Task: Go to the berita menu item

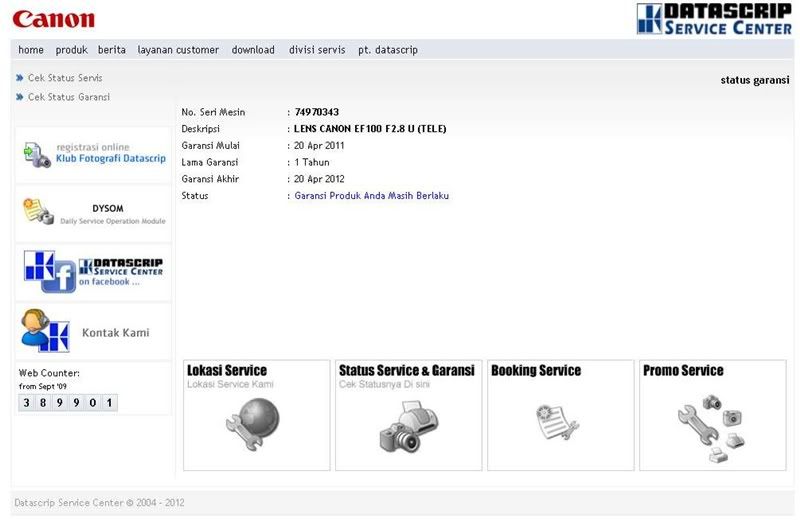Action: pyautogui.click(x=112, y=50)
